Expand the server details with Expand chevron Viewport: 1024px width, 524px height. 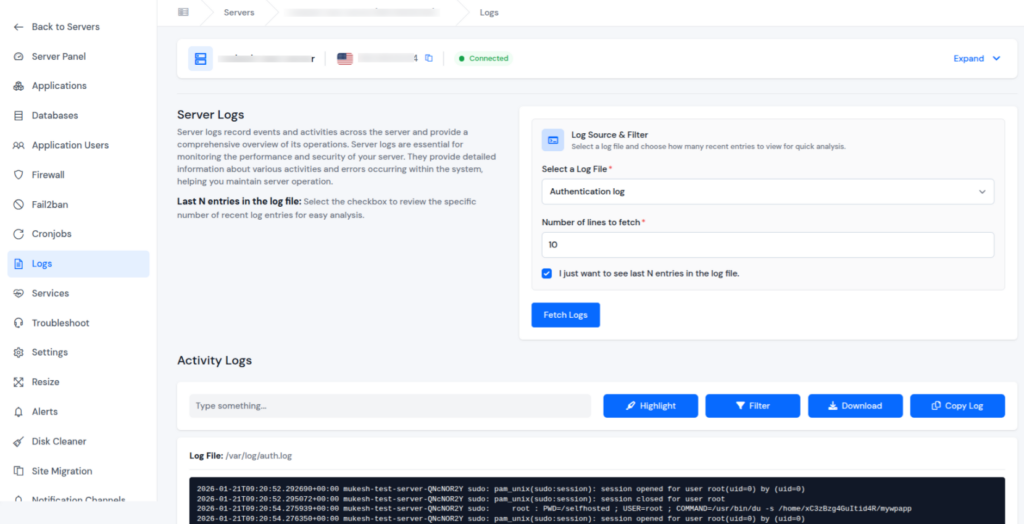pyautogui.click(x=977, y=59)
